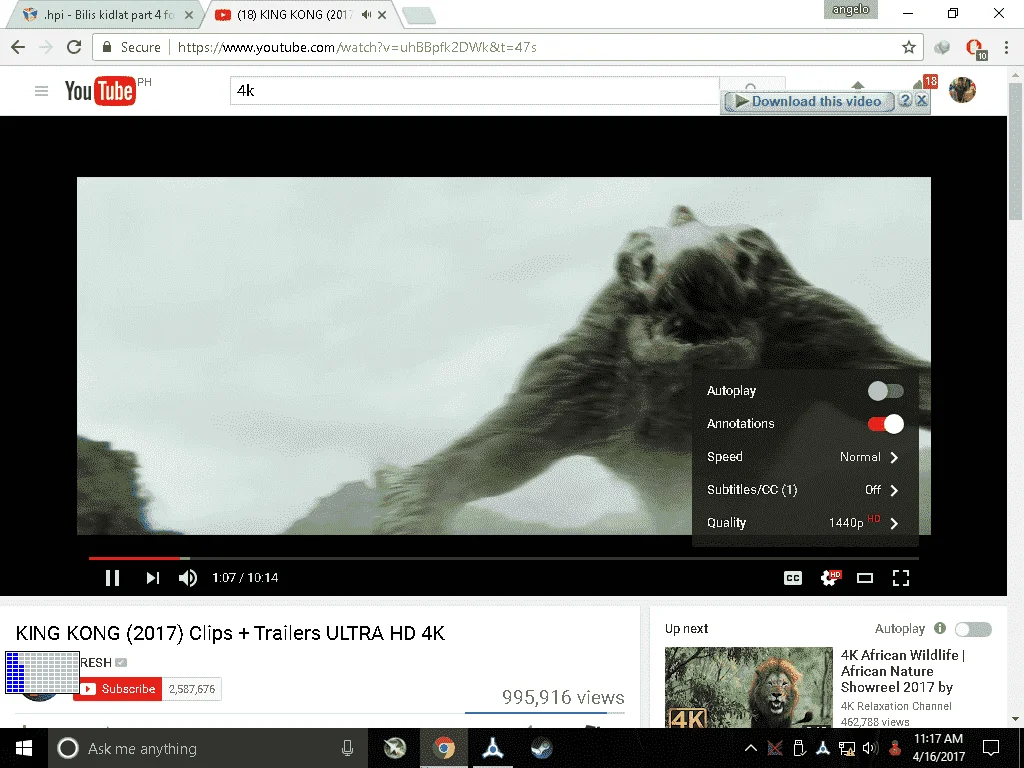Open the gray extension icon in toolbar

pos(942,47)
